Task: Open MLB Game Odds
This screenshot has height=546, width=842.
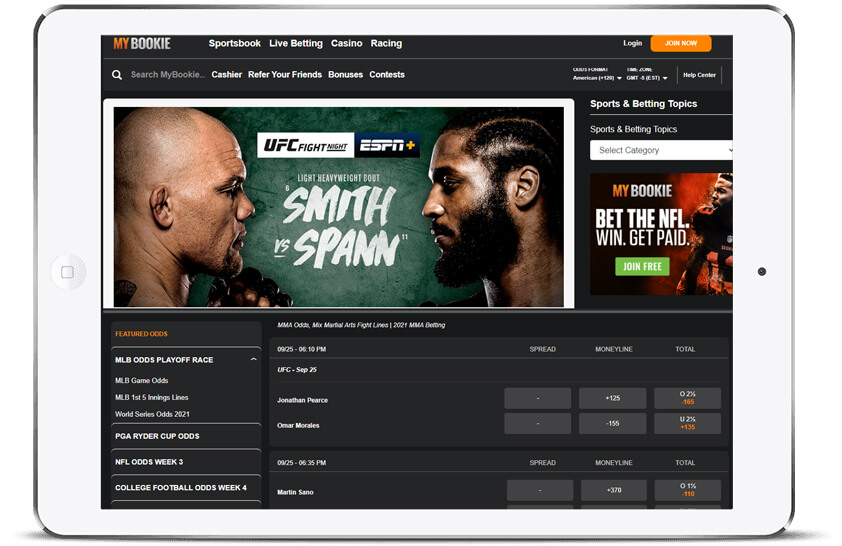Action: click(141, 381)
